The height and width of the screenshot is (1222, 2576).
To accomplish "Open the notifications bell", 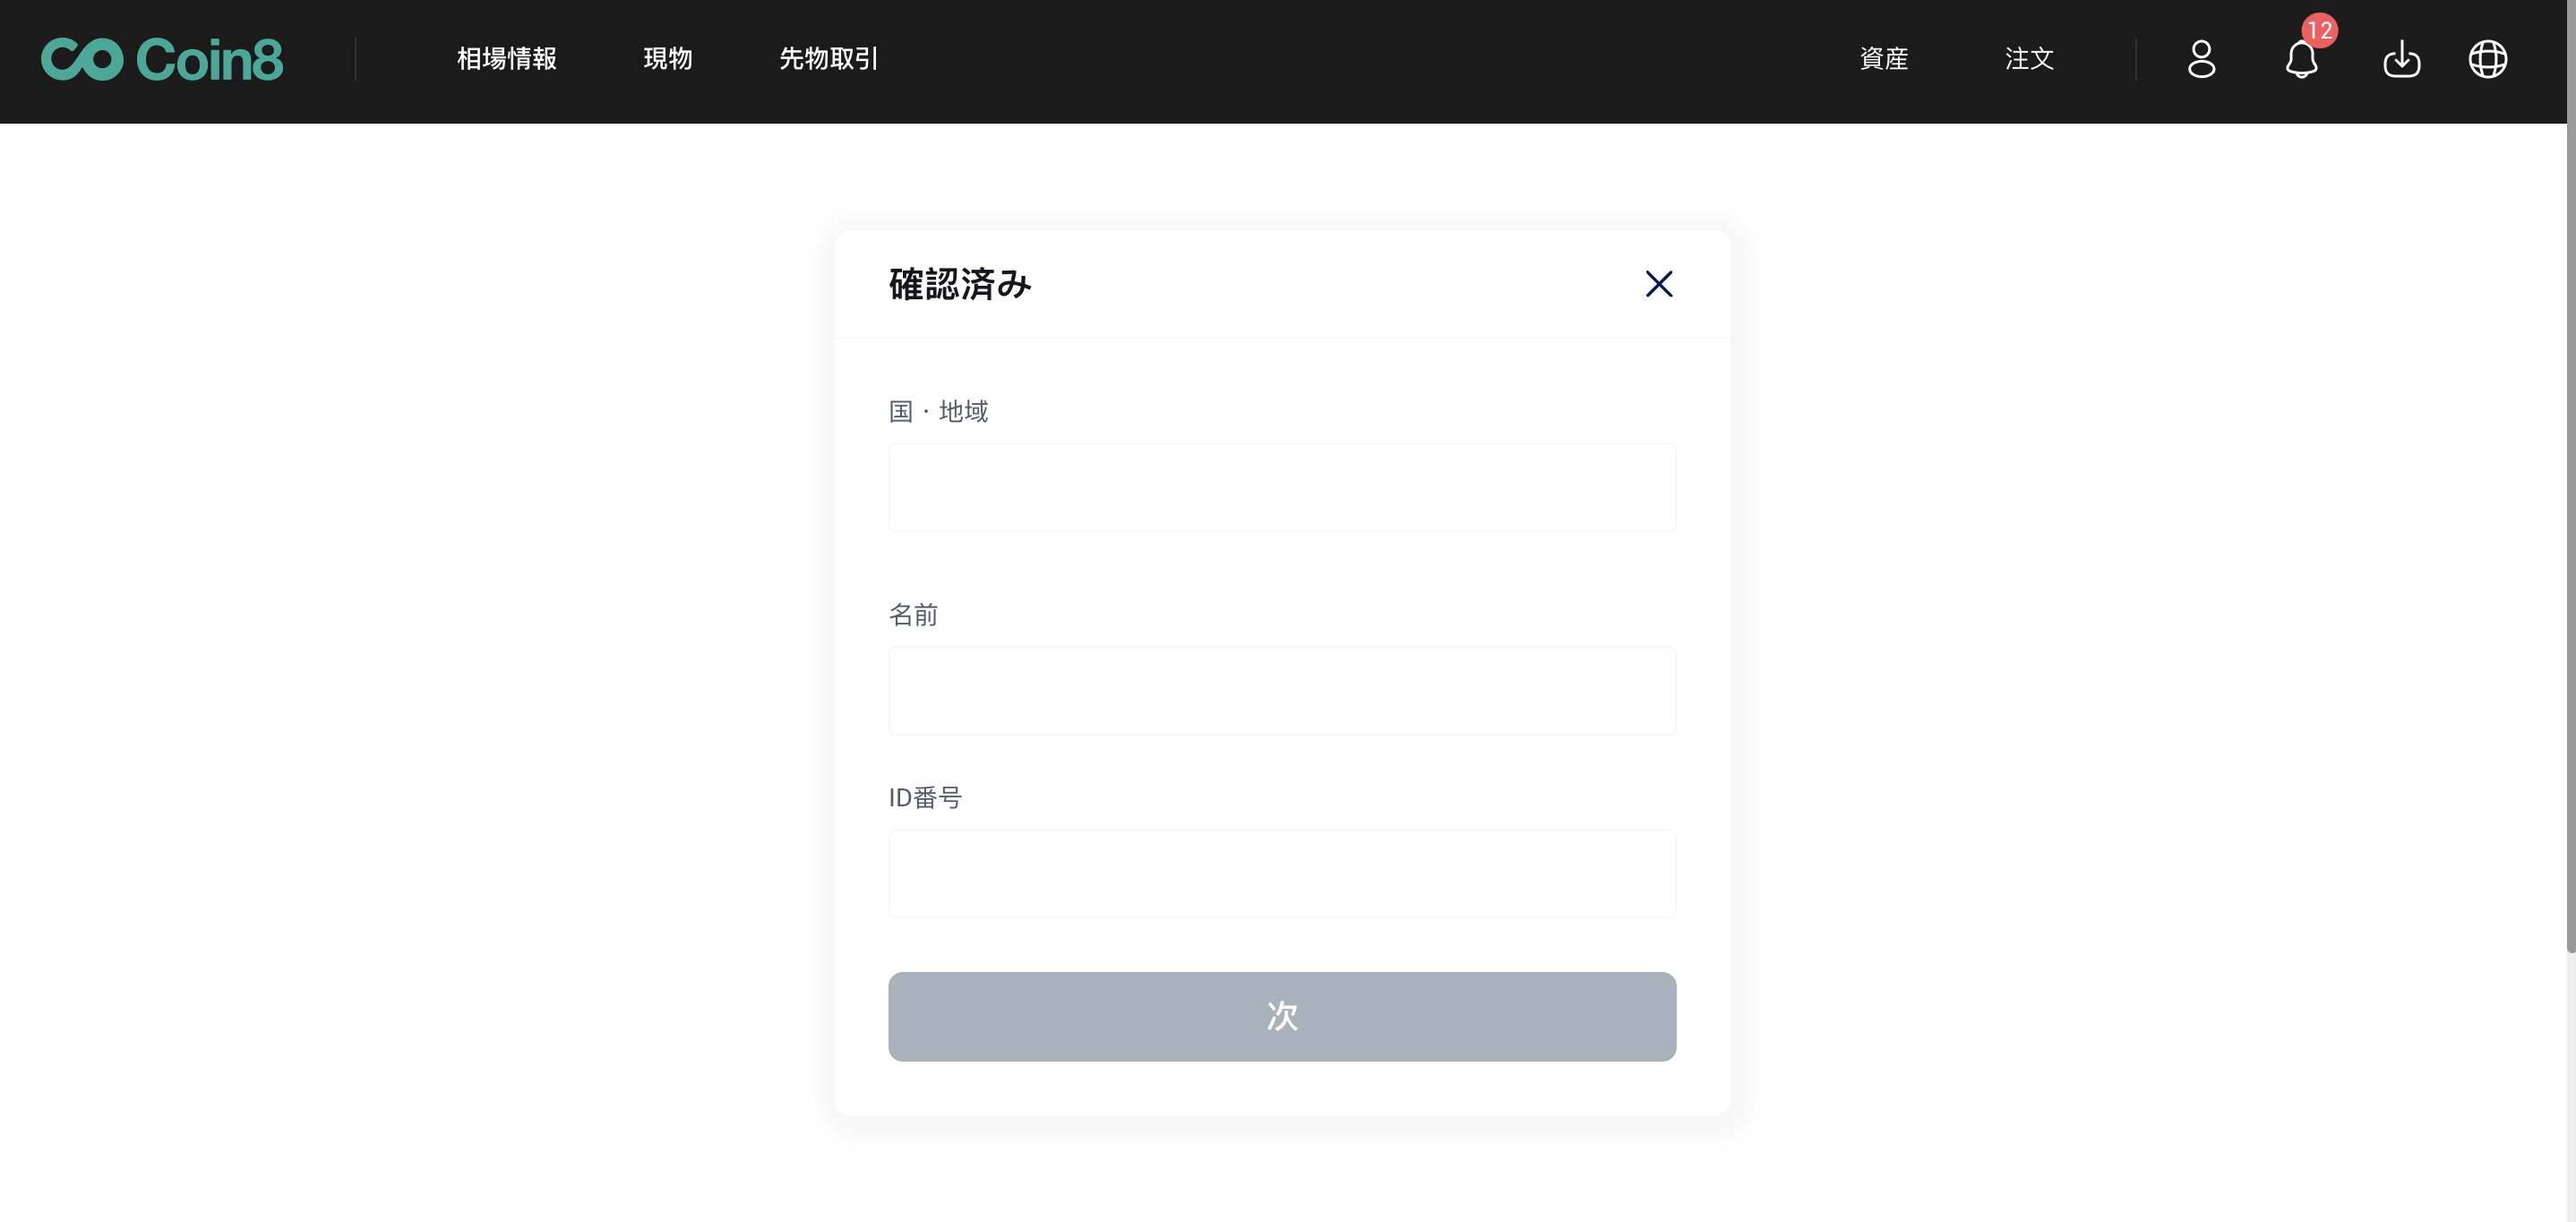I will pos(2301,61).
